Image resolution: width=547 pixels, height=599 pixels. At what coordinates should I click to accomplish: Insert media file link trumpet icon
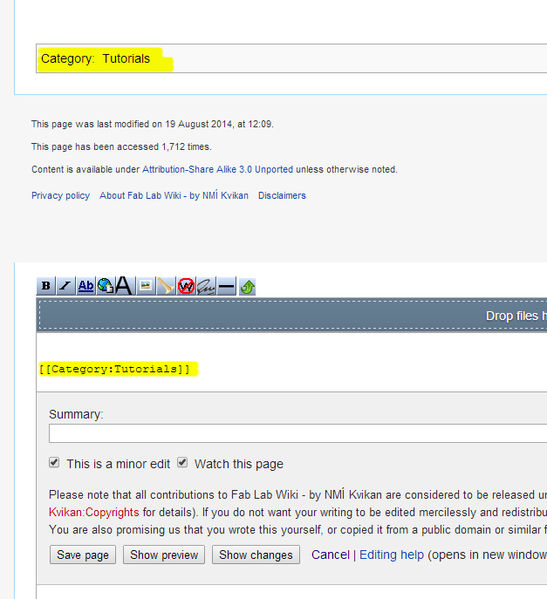click(x=165, y=286)
